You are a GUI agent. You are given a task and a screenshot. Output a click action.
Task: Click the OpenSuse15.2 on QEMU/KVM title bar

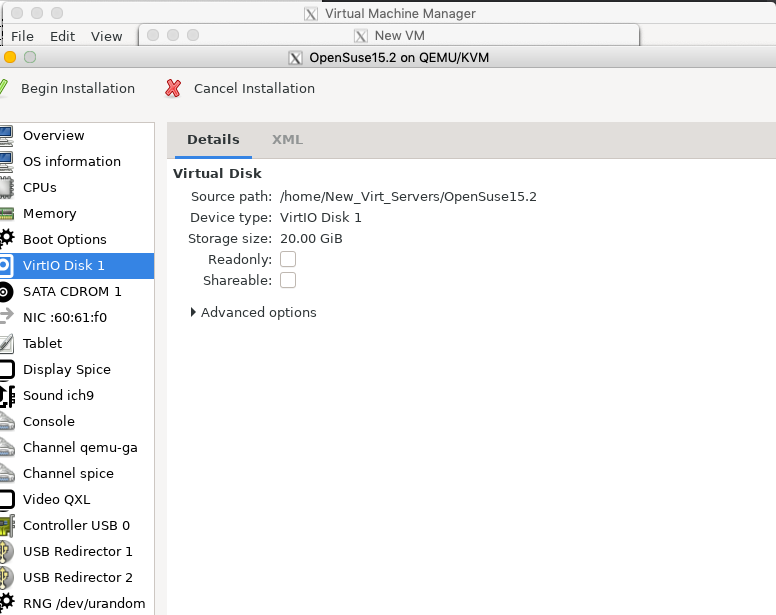(388, 58)
